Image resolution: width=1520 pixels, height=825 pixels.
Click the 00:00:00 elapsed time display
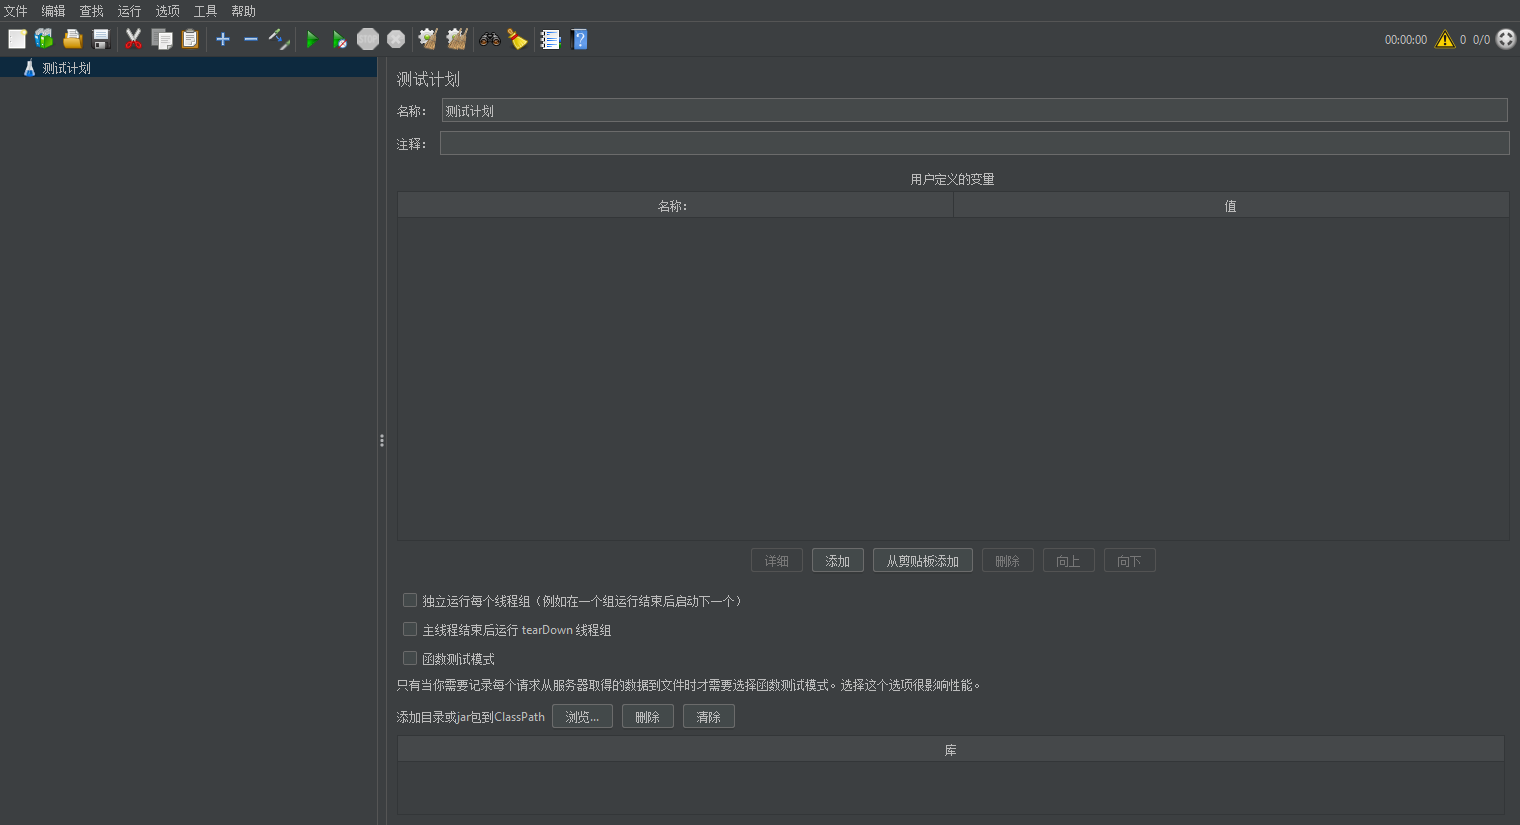pos(1406,40)
